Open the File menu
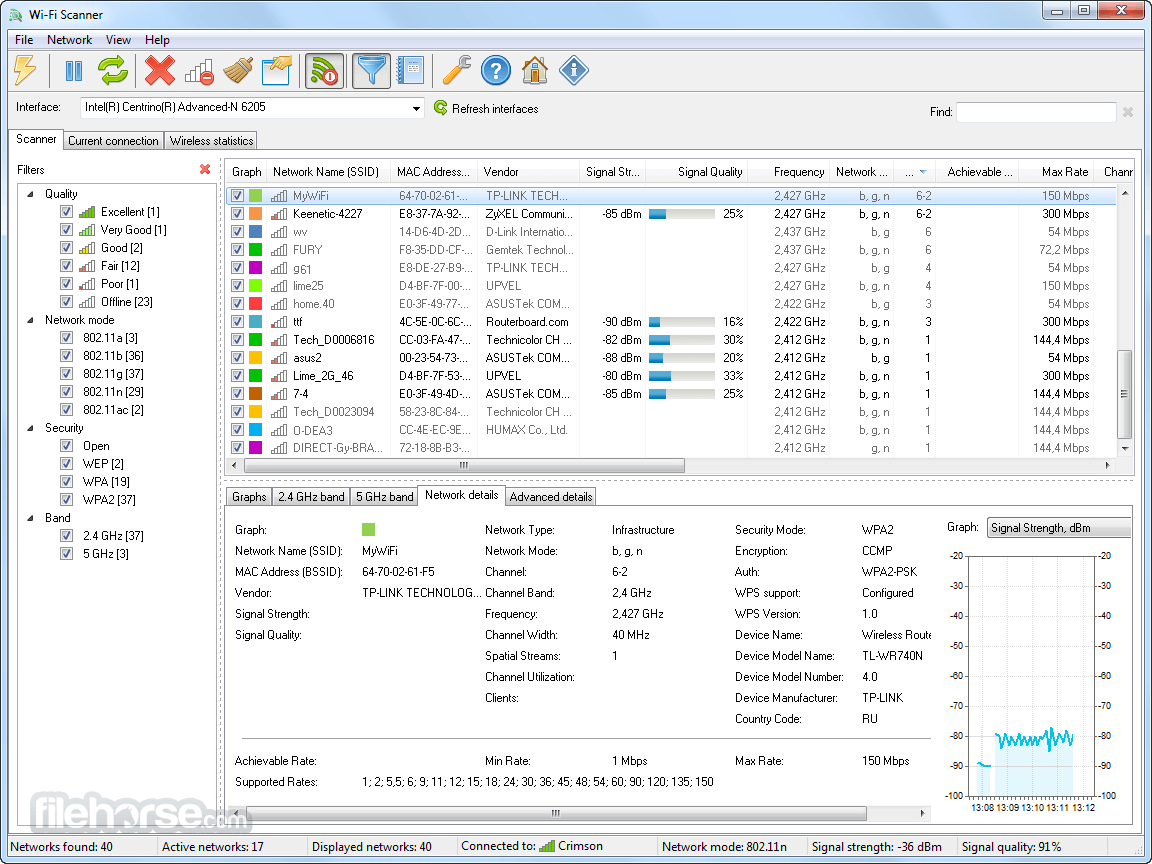 pos(24,40)
